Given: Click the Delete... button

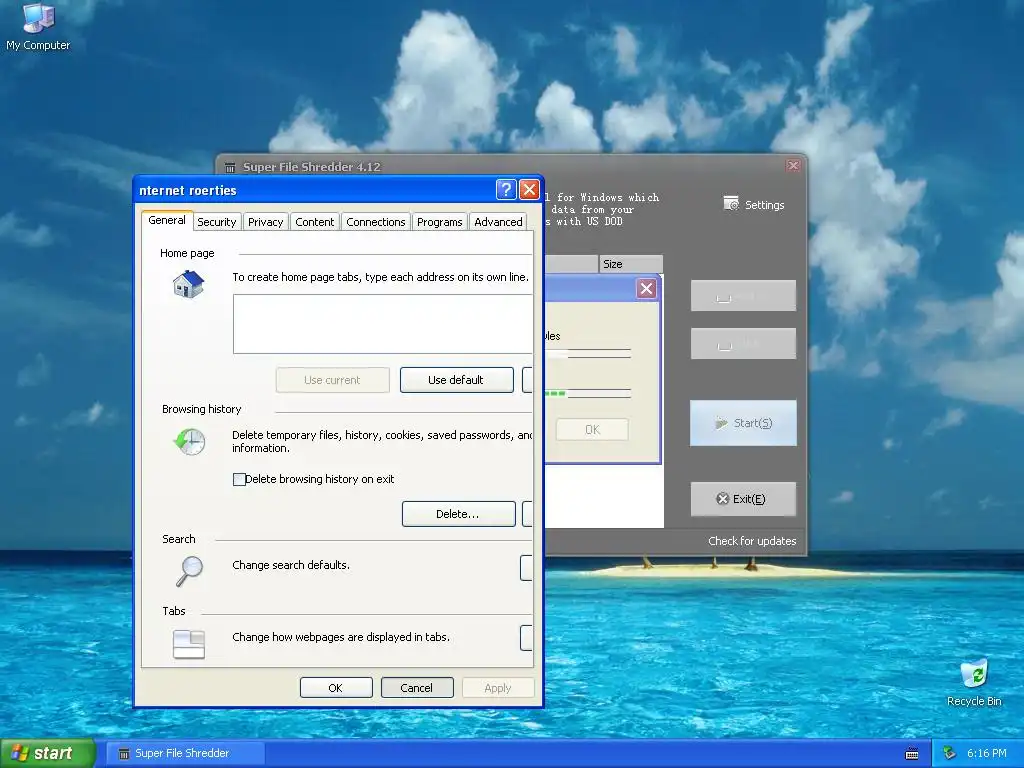Looking at the screenshot, I should pos(458,514).
